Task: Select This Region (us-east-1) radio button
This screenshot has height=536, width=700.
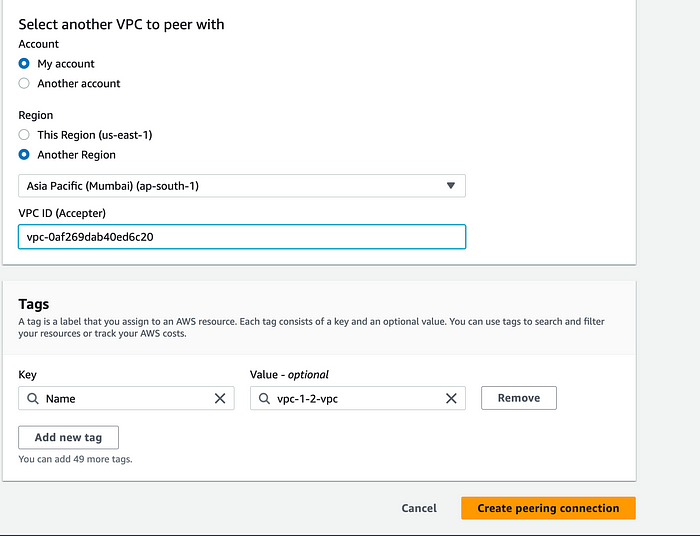Action: pos(24,135)
